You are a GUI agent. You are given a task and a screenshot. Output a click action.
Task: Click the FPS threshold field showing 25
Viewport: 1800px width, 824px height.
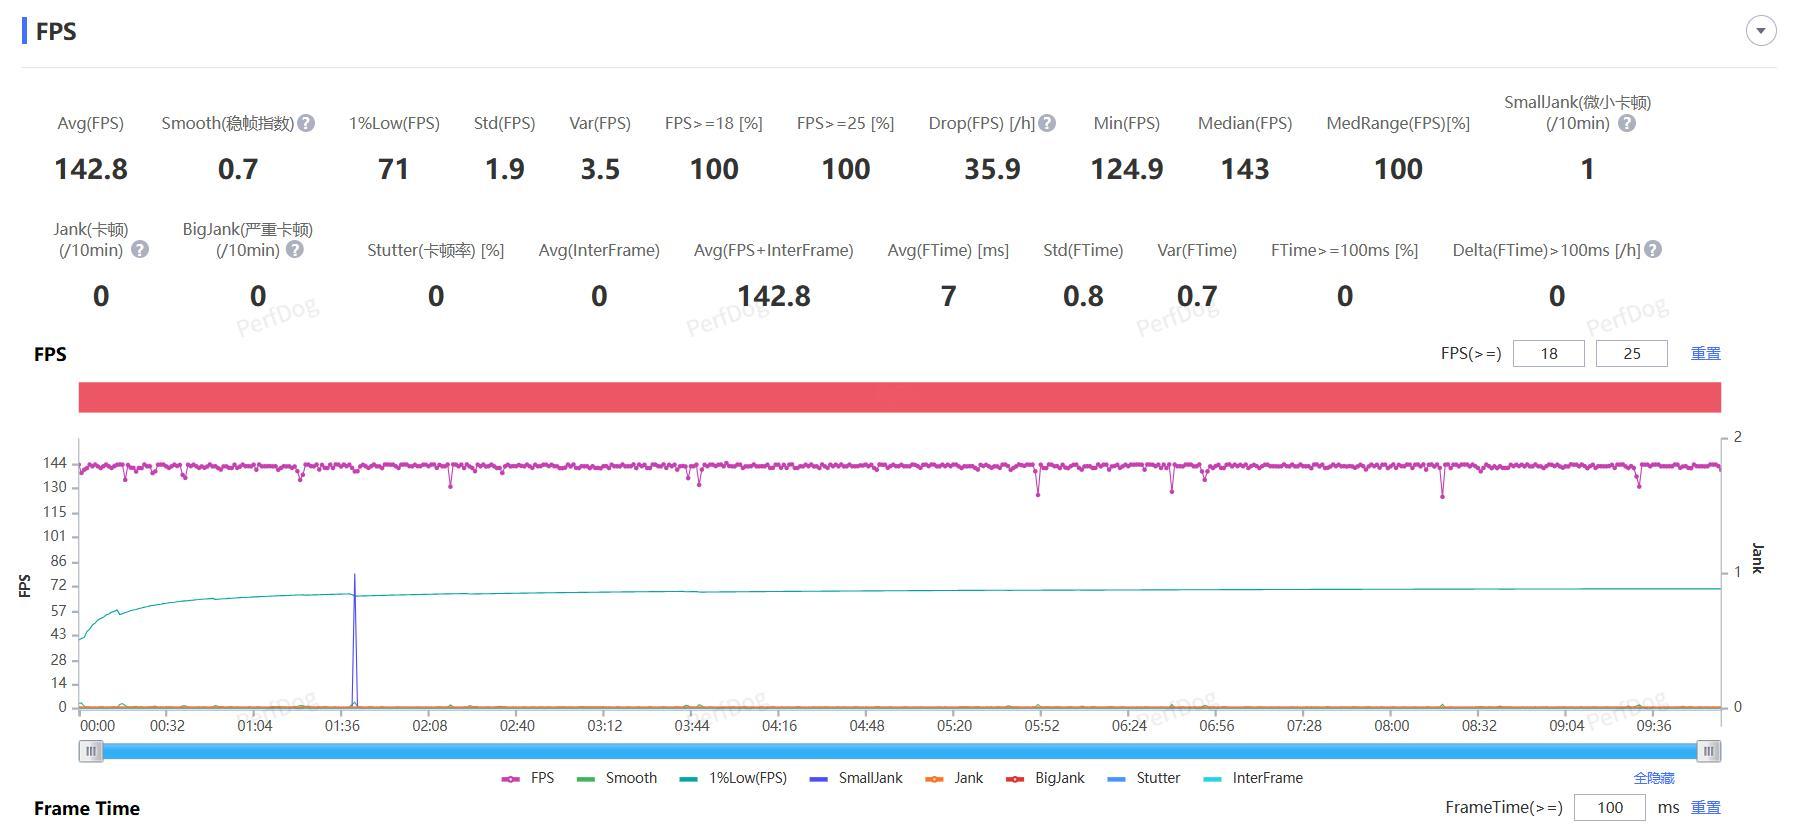coord(1631,353)
